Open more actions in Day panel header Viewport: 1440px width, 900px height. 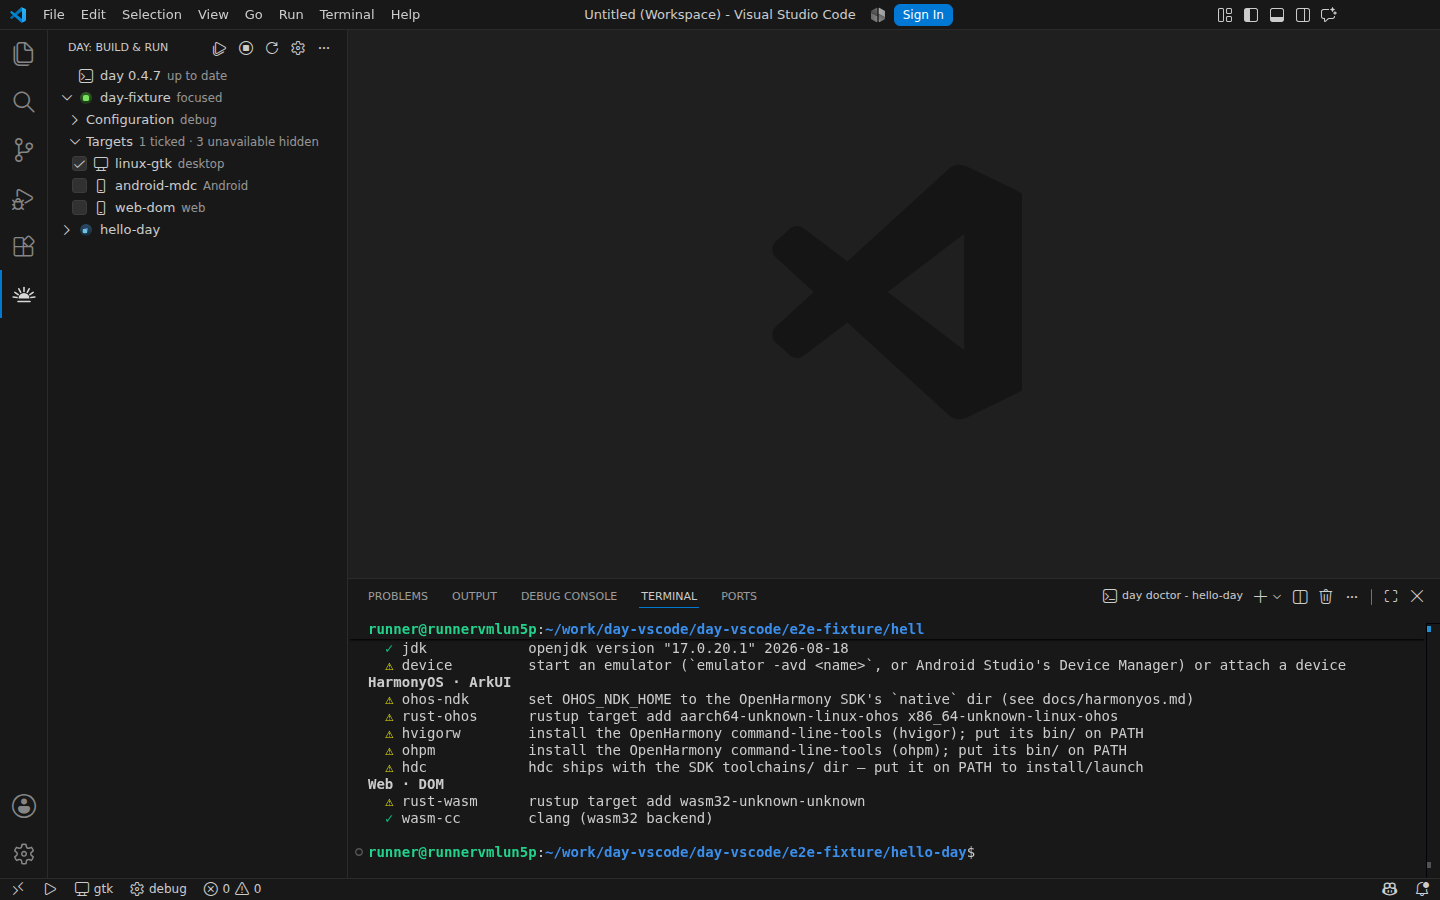tap(324, 48)
